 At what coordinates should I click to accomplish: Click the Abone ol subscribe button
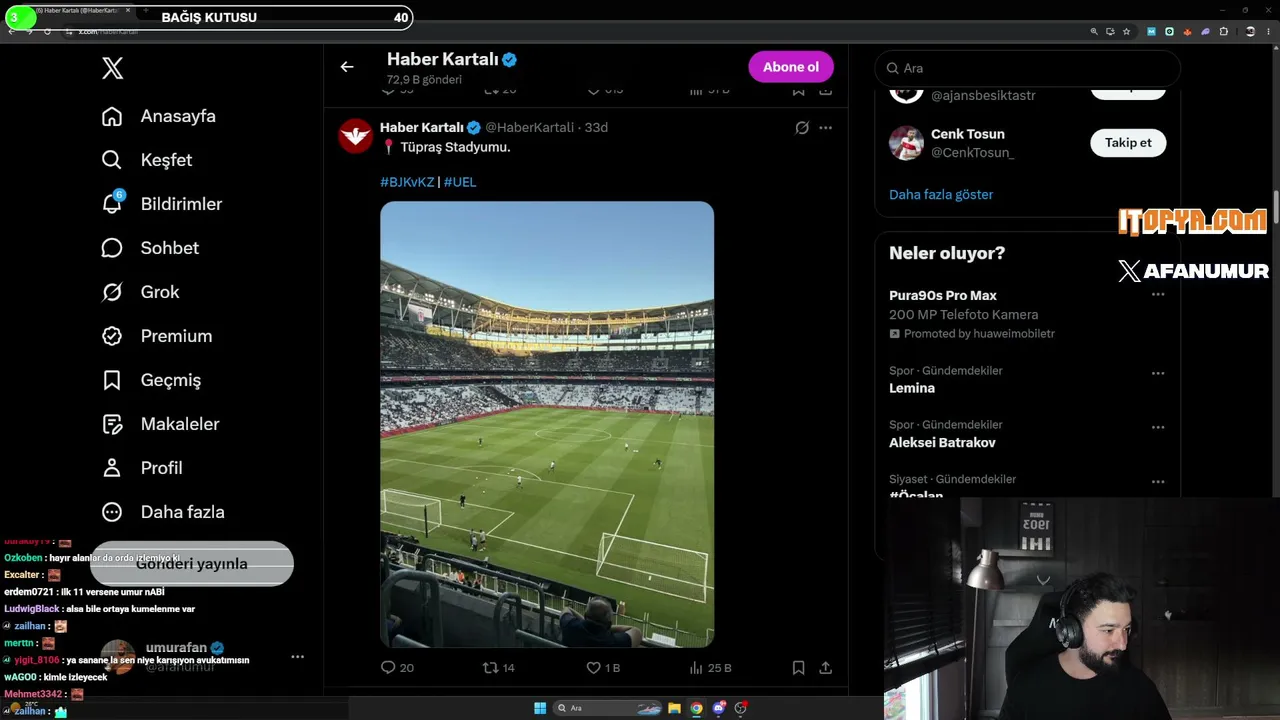tap(791, 67)
